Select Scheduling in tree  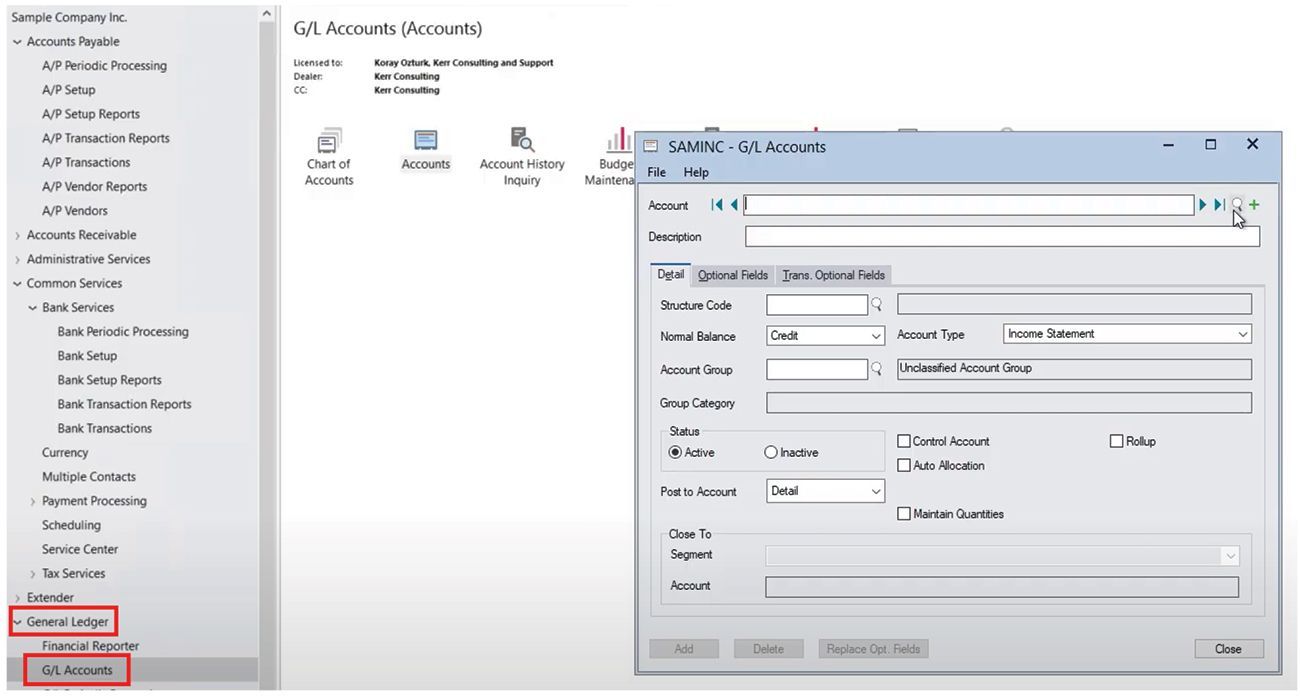(x=71, y=525)
